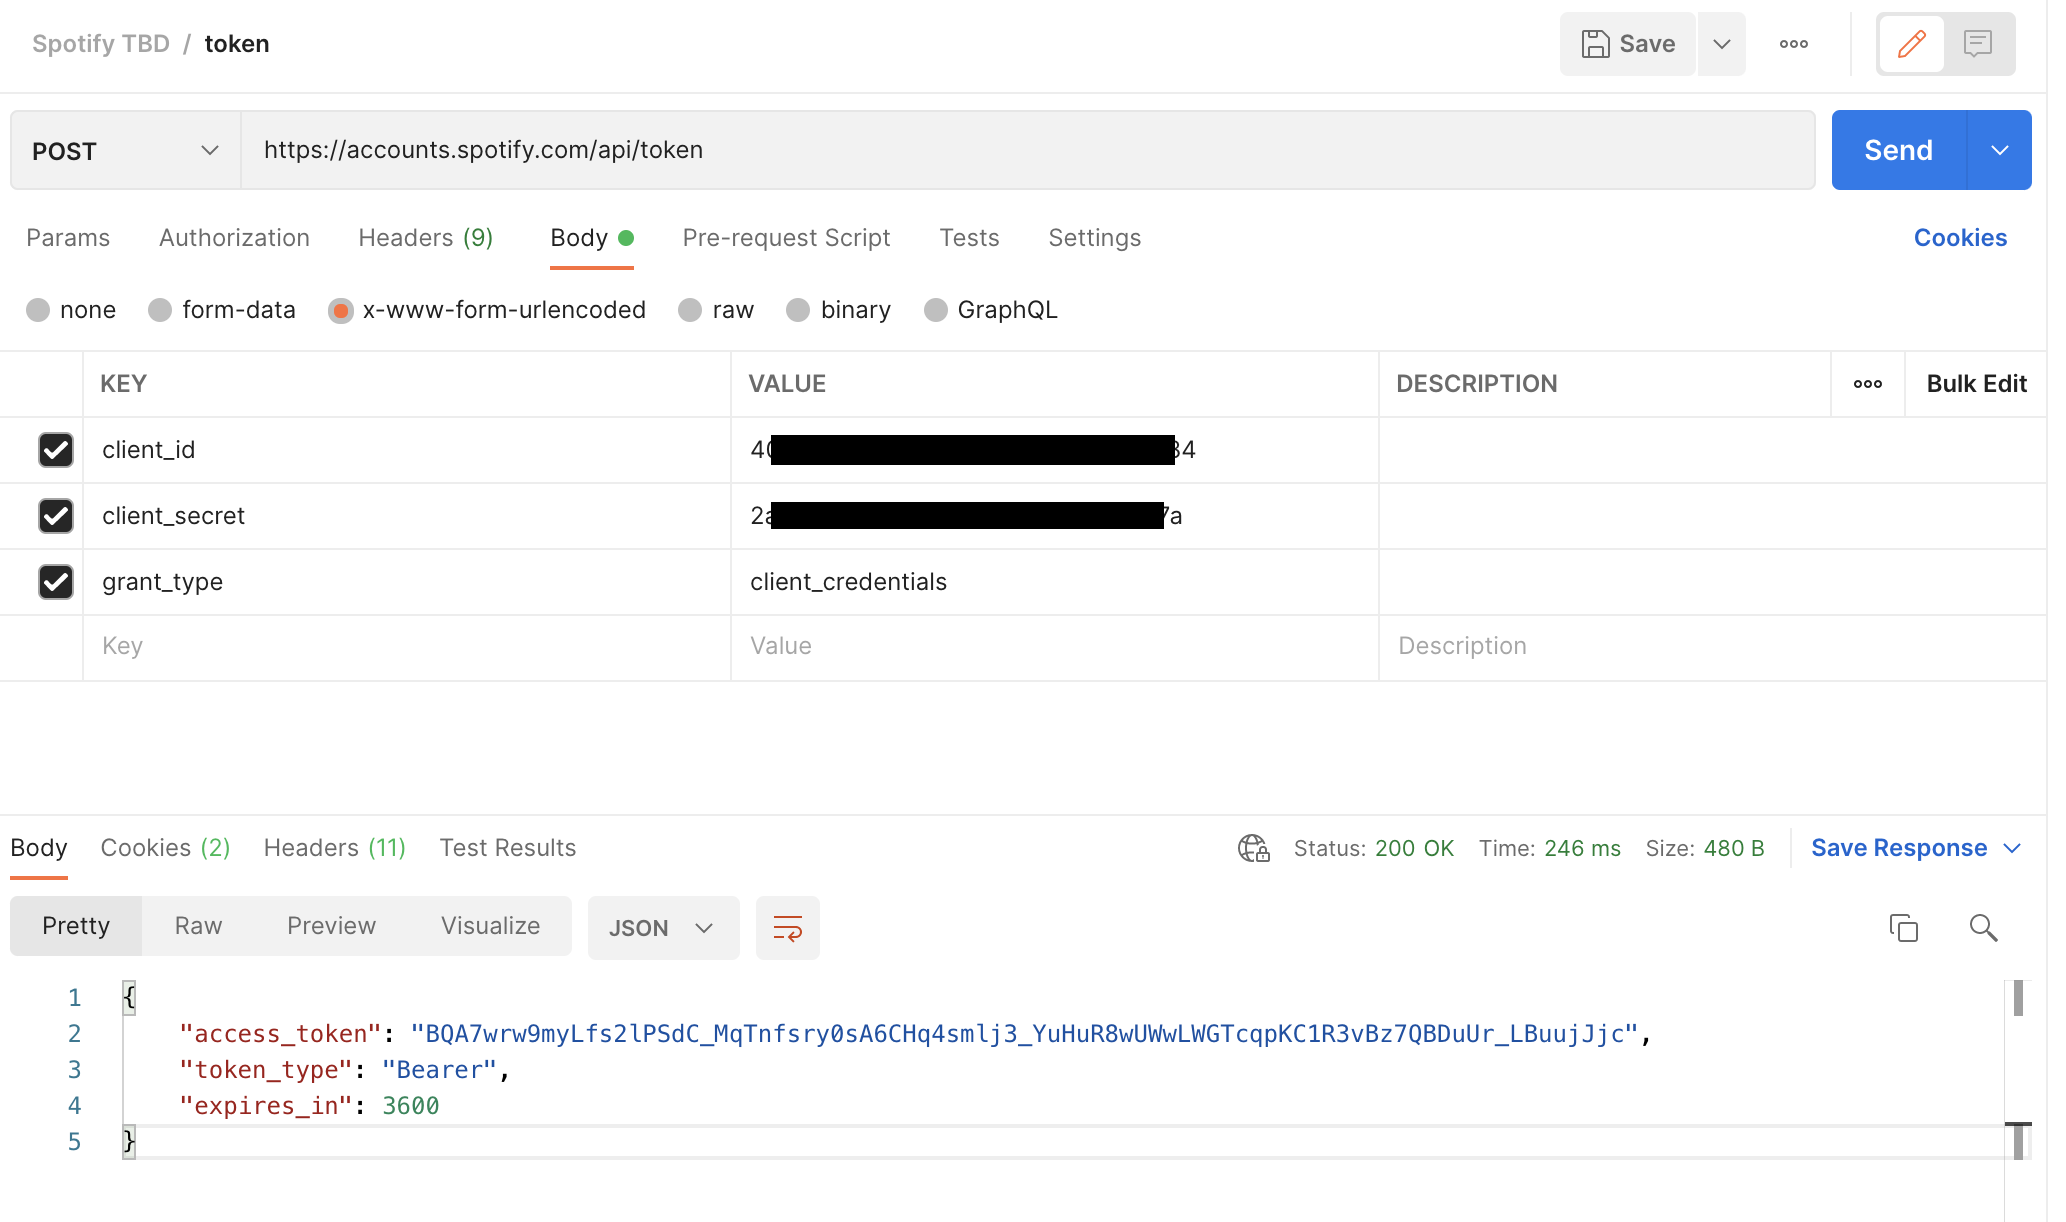Uncheck the client_id row checkbox
The height and width of the screenshot is (1222, 2066).
[56, 450]
